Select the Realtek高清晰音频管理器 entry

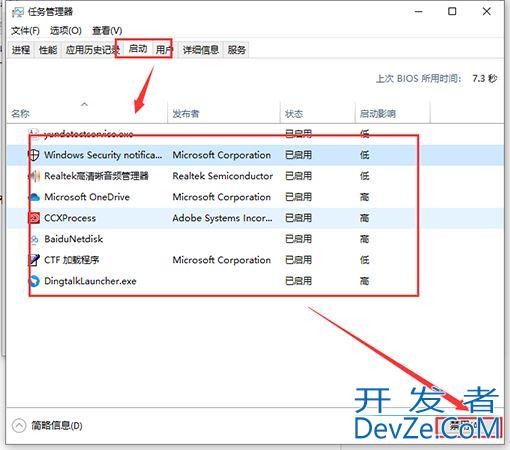tap(96, 176)
